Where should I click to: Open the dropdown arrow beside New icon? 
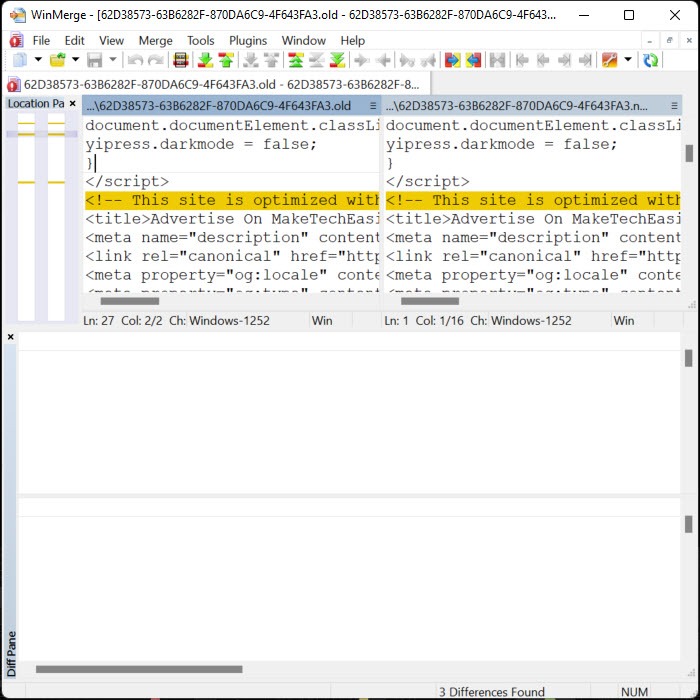click(38, 59)
